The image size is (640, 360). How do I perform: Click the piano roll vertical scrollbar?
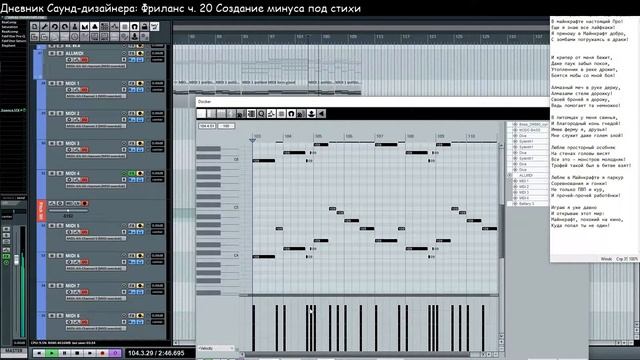pos(501,231)
